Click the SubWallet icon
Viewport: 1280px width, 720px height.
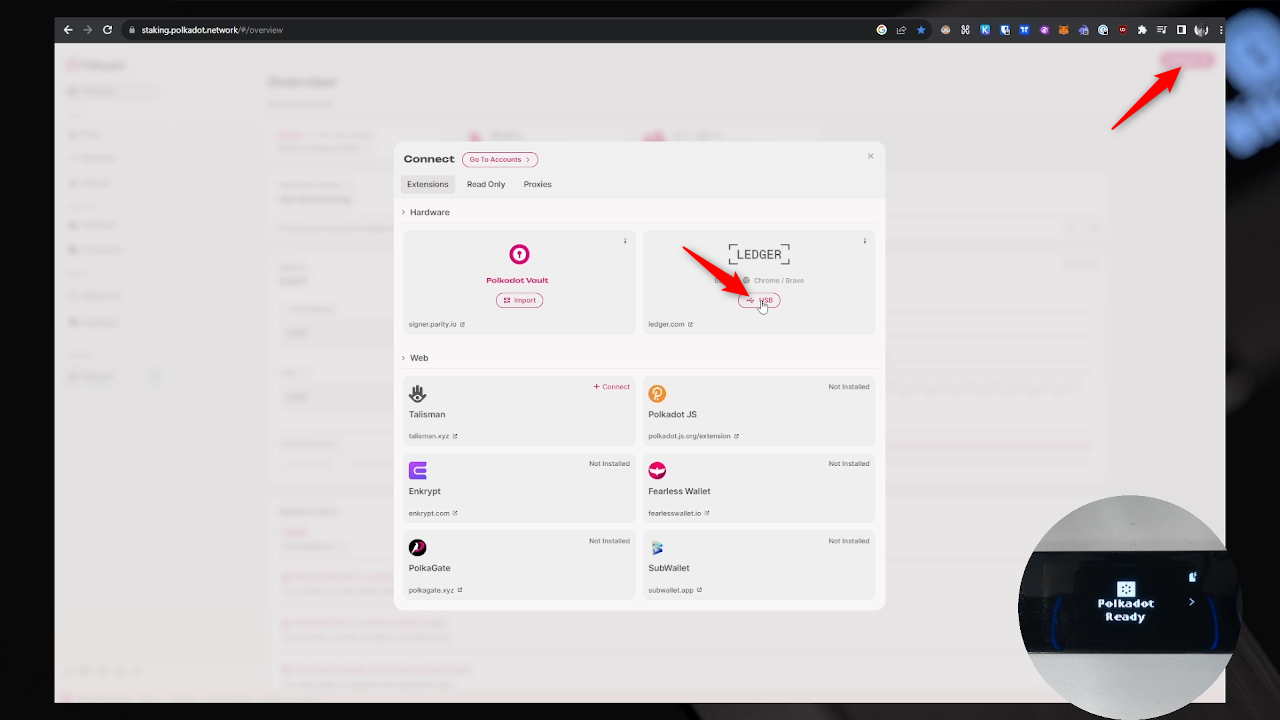pos(657,548)
